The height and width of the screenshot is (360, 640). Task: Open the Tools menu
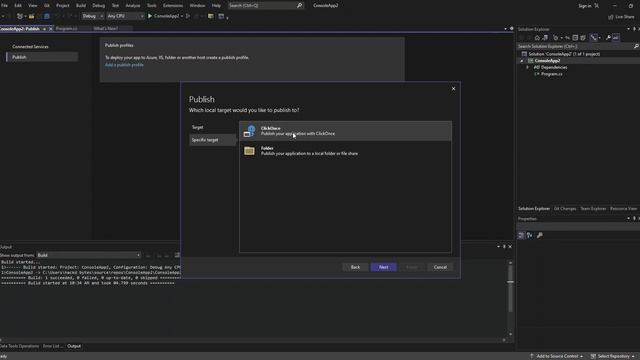point(151,6)
